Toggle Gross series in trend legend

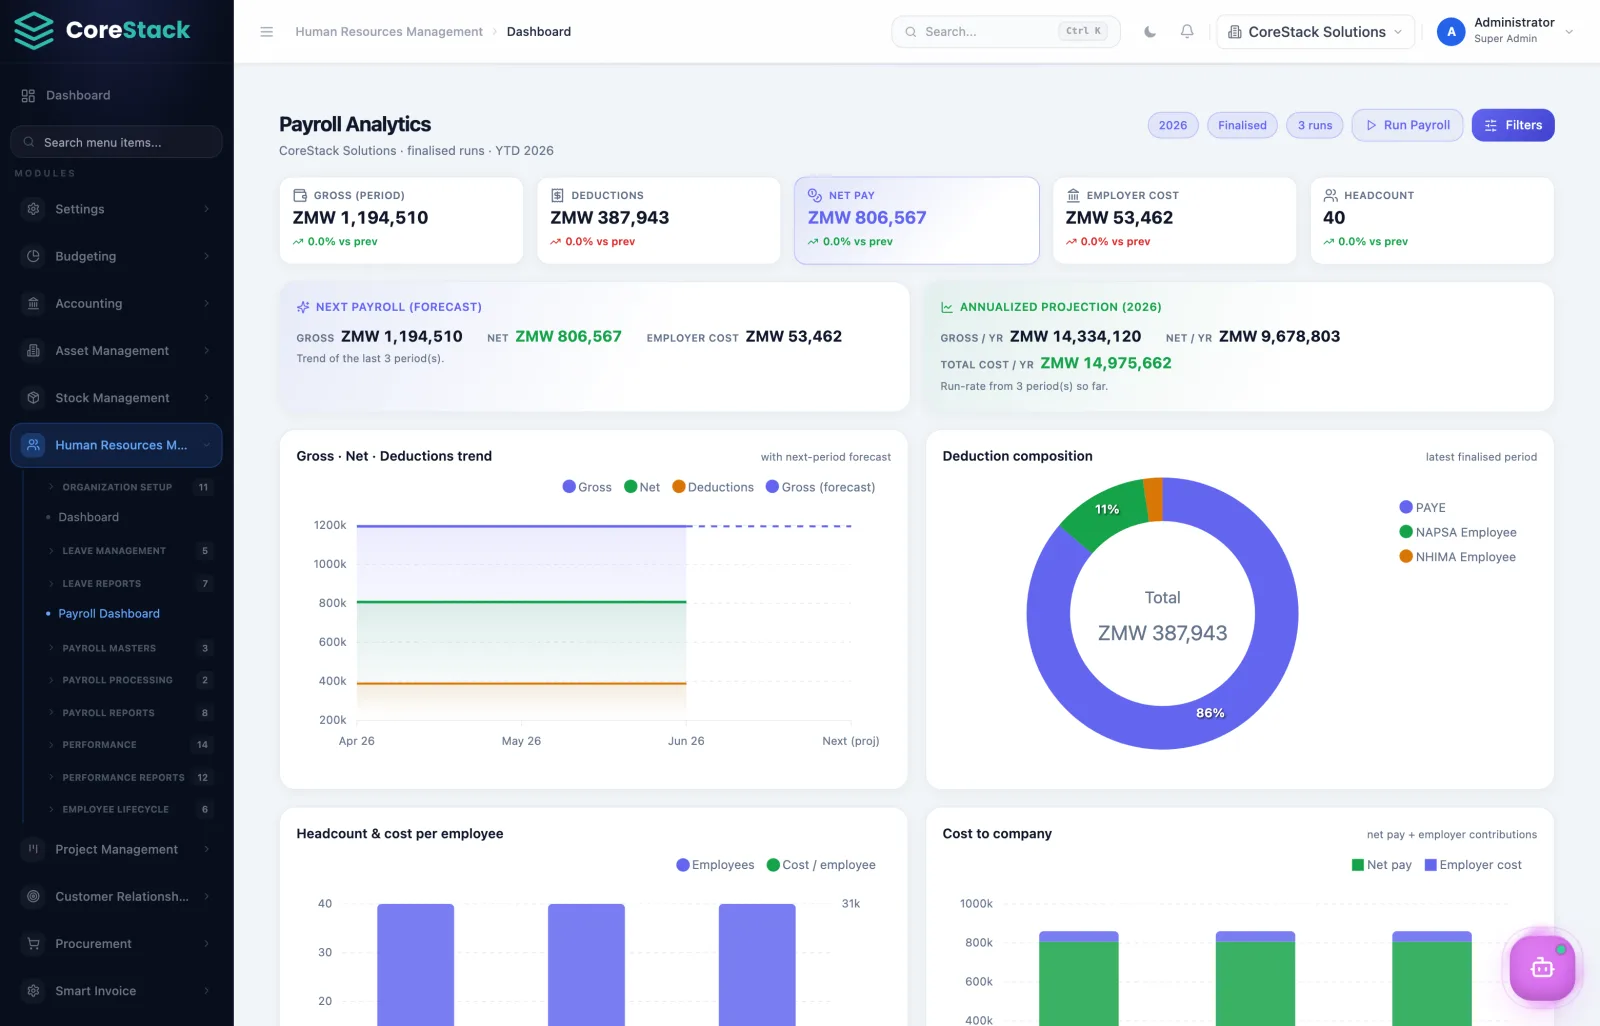point(587,487)
